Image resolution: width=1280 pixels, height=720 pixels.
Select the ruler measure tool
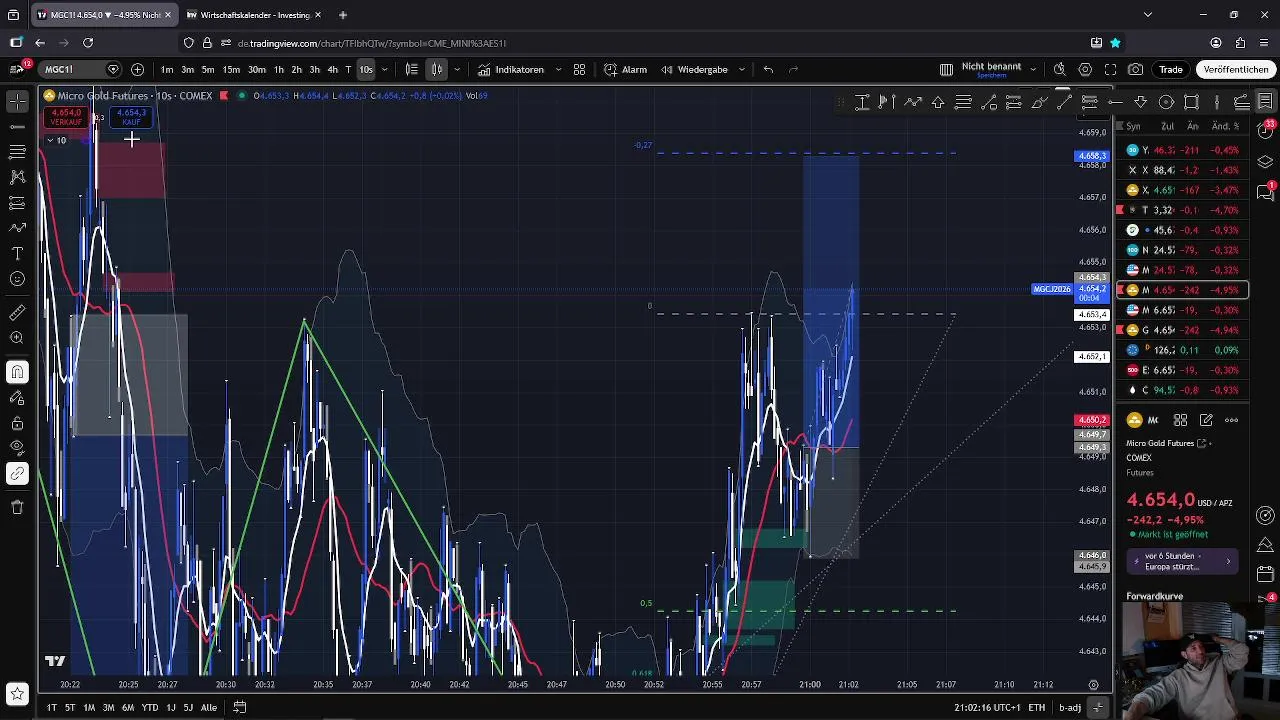pos(17,313)
